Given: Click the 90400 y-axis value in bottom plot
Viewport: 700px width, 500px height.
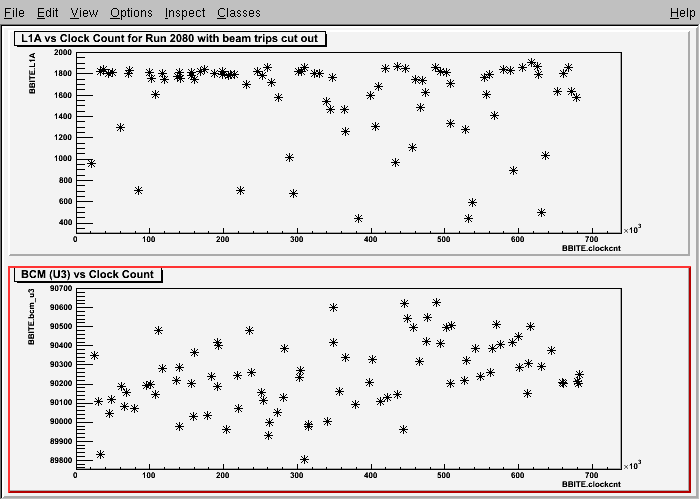Looking at the screenshot, I should coord(60,345).
